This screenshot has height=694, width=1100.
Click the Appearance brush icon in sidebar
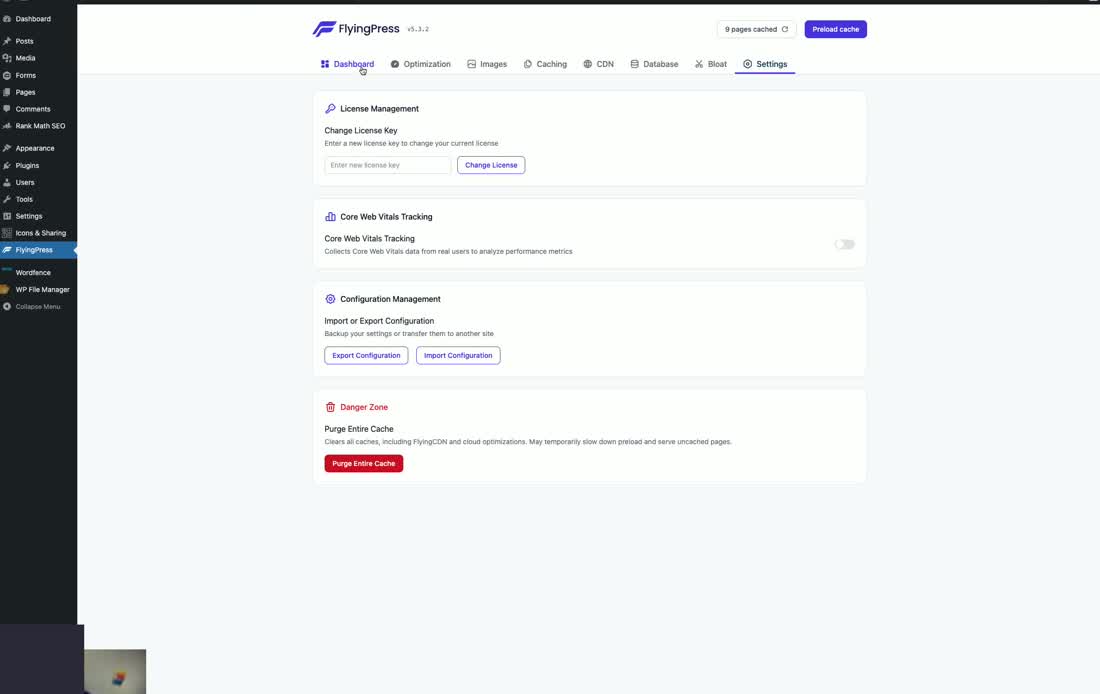[x=7, y=148]
